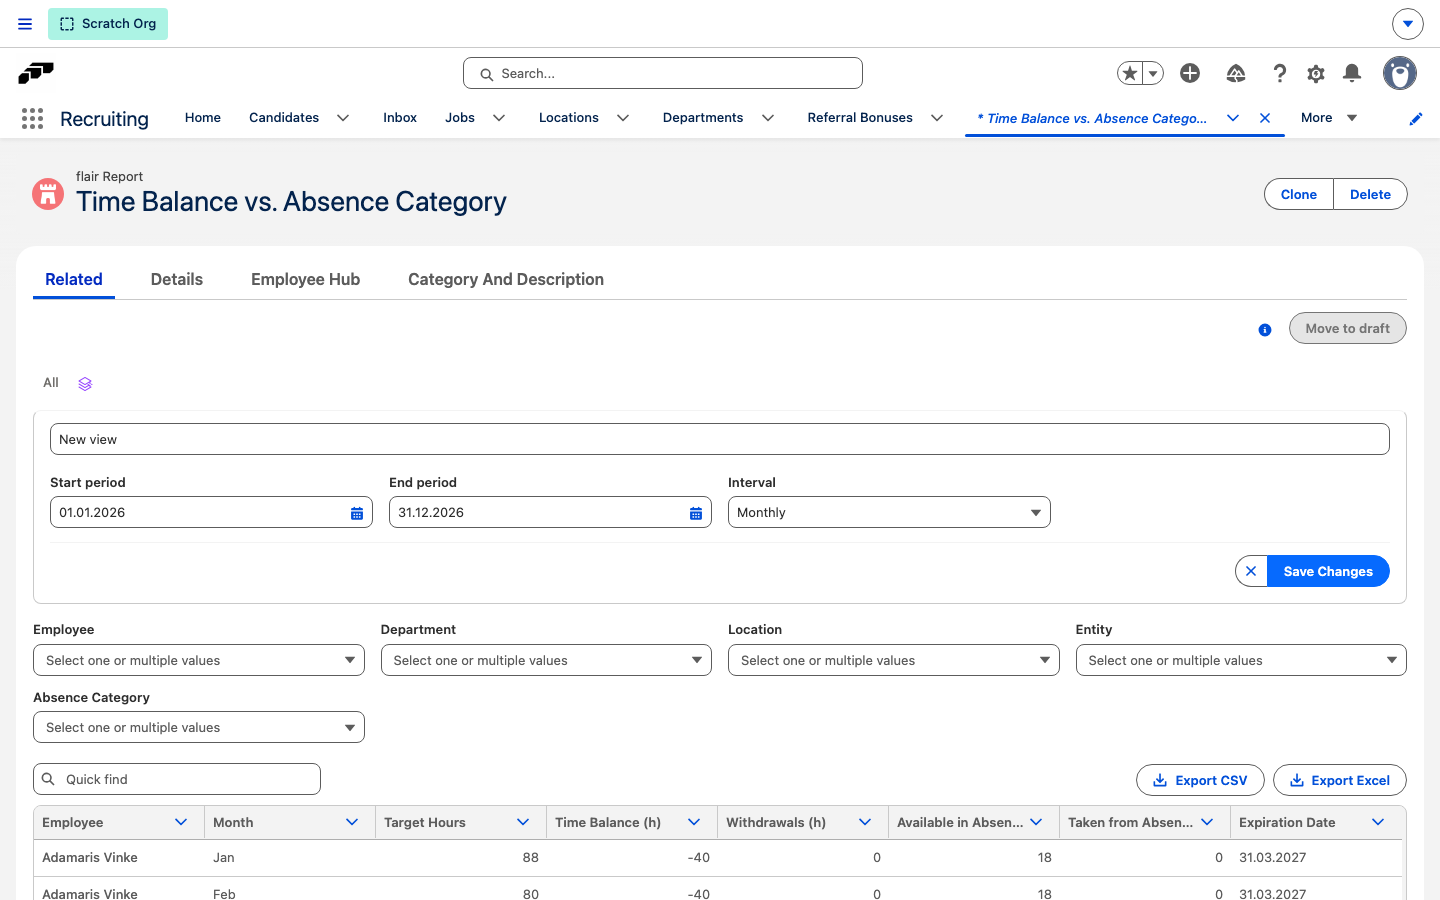
Task: Open the Absence Category filter dropdown
Action: pos(199,727)
